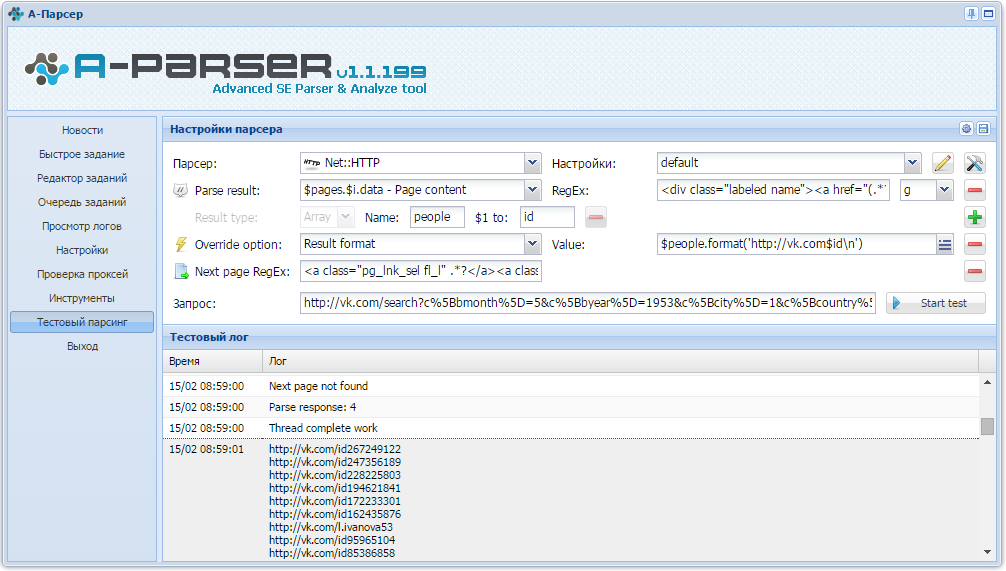Click Лог column header
Viewport: 1006px width, 571px height.
click(620, 361)
